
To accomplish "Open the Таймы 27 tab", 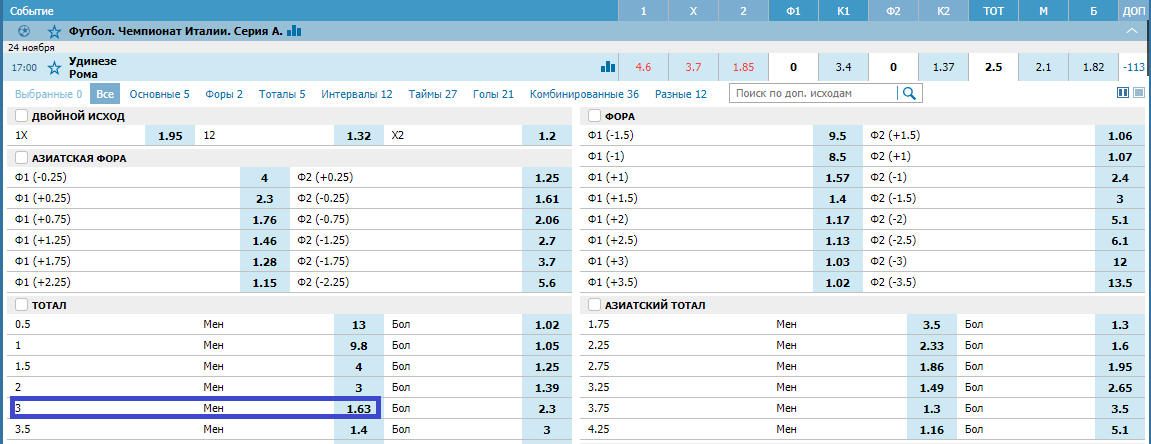I will [x=433, y=94].
